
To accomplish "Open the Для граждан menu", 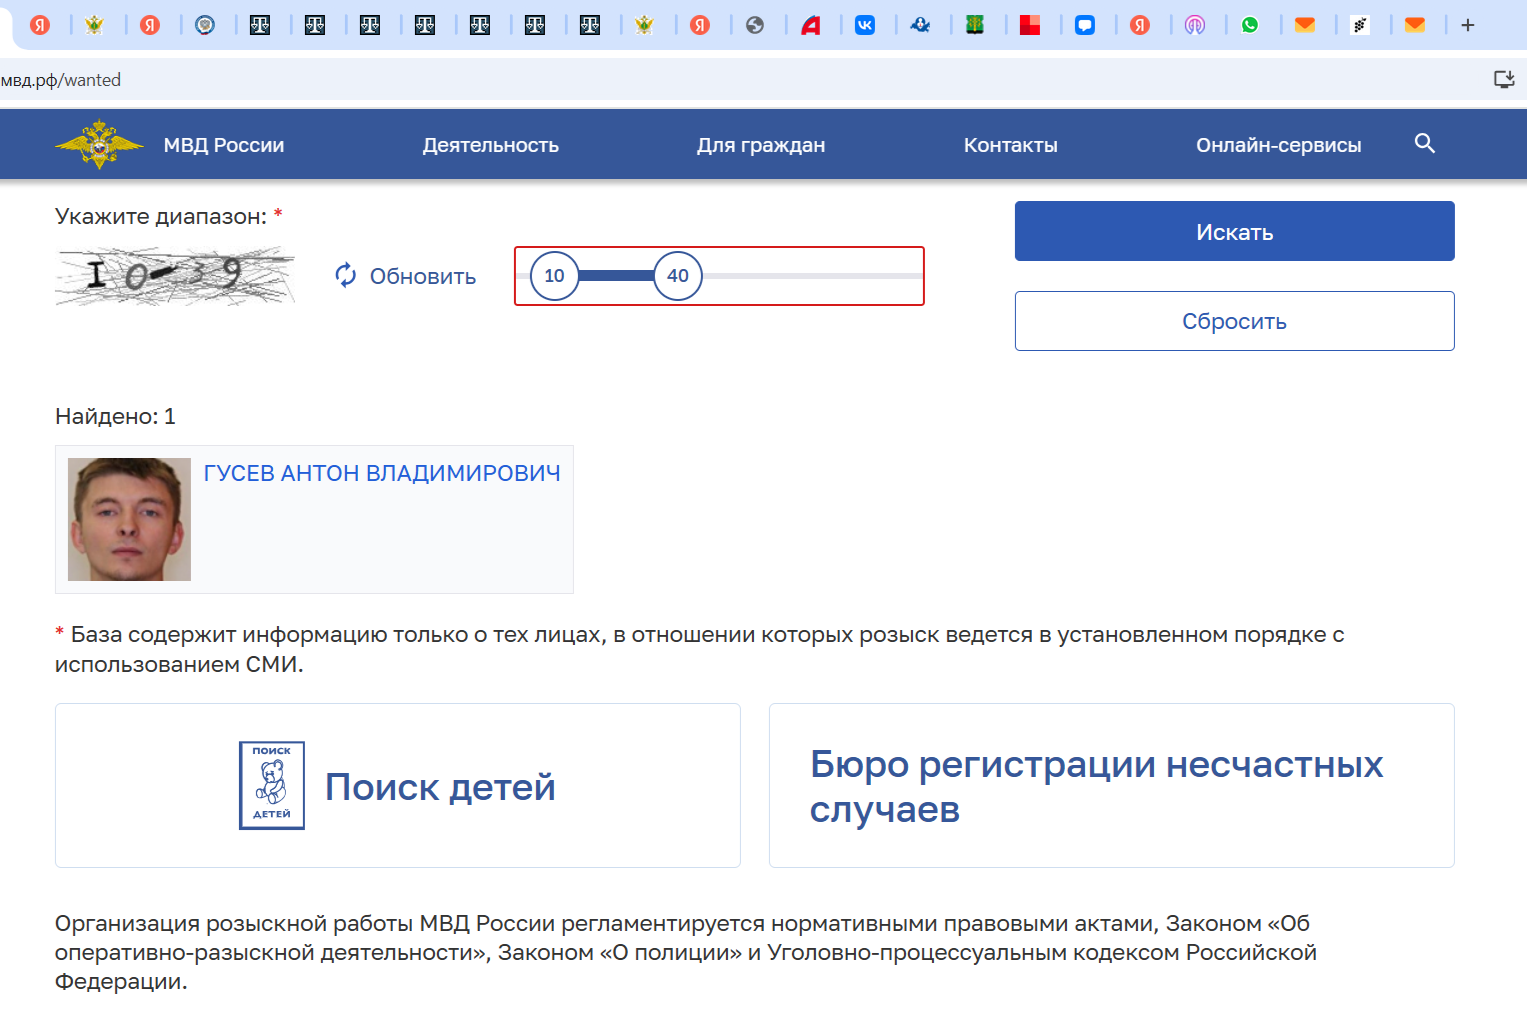I will point(760,145).
